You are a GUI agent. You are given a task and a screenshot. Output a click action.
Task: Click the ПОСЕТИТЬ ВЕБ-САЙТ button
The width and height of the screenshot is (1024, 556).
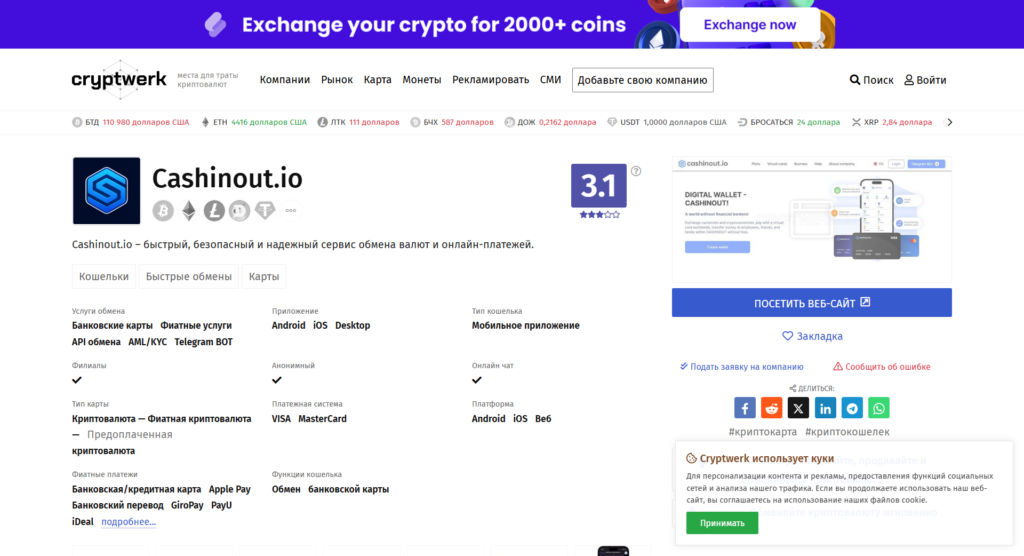click(812, 303)
